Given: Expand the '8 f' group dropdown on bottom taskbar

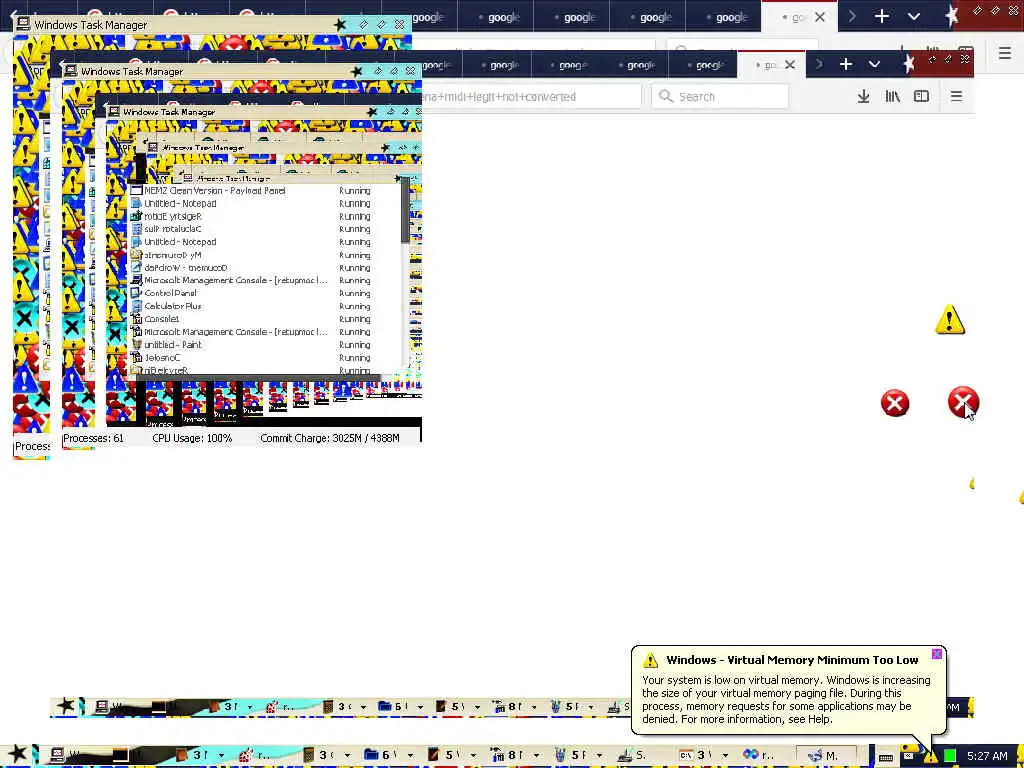Looking at the screenshot, I should point(535,756).
